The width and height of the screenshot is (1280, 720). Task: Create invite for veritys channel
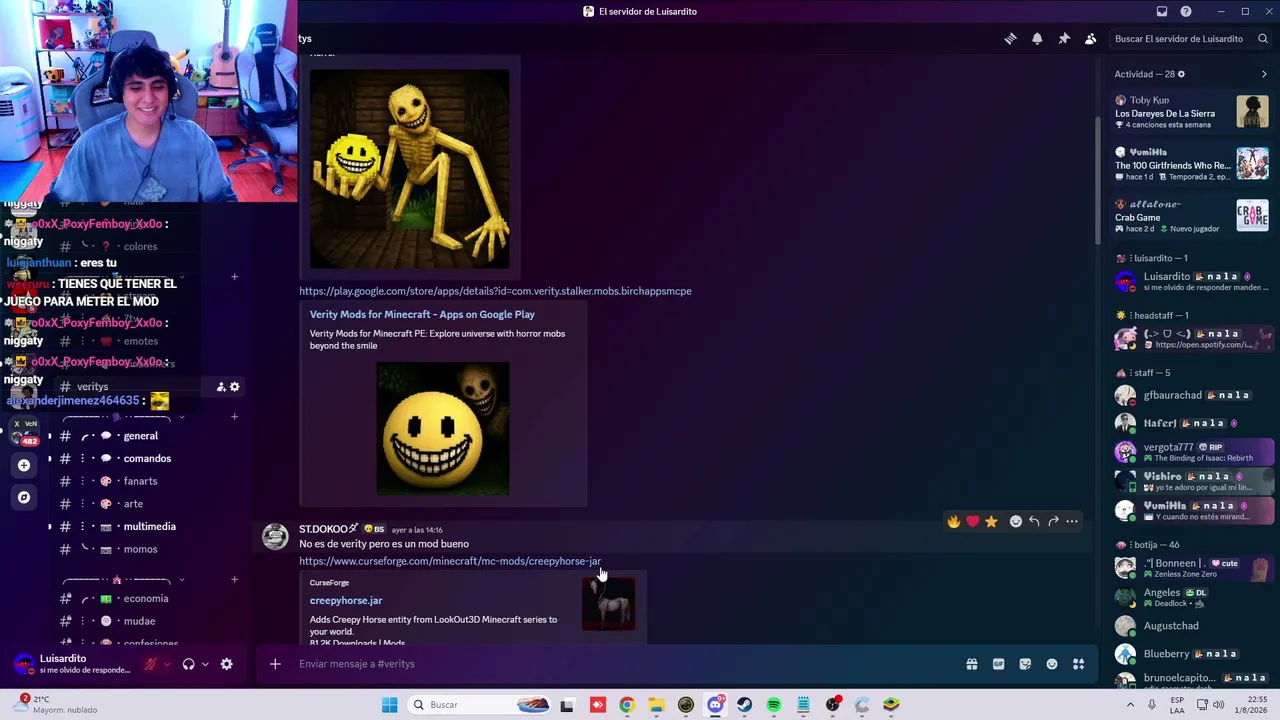[x=221, y=387]
